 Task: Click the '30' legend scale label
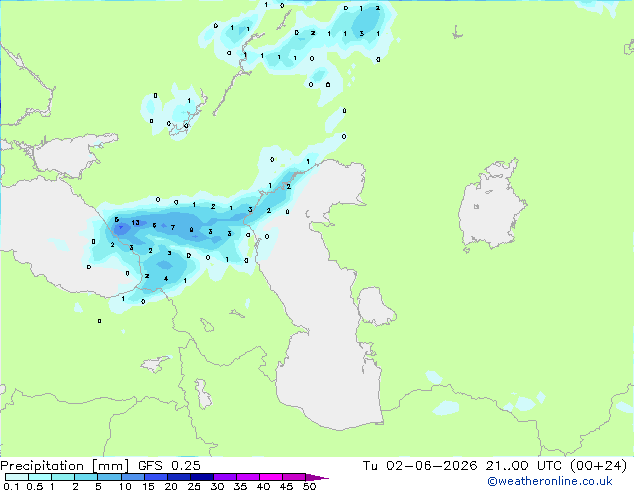(217, 486)
